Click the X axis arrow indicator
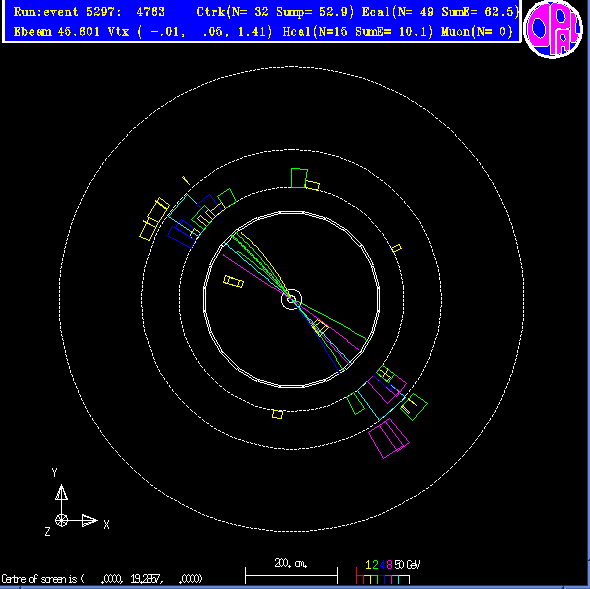The height and width of the screenshot is (589, 590). [x=90, y=521]
